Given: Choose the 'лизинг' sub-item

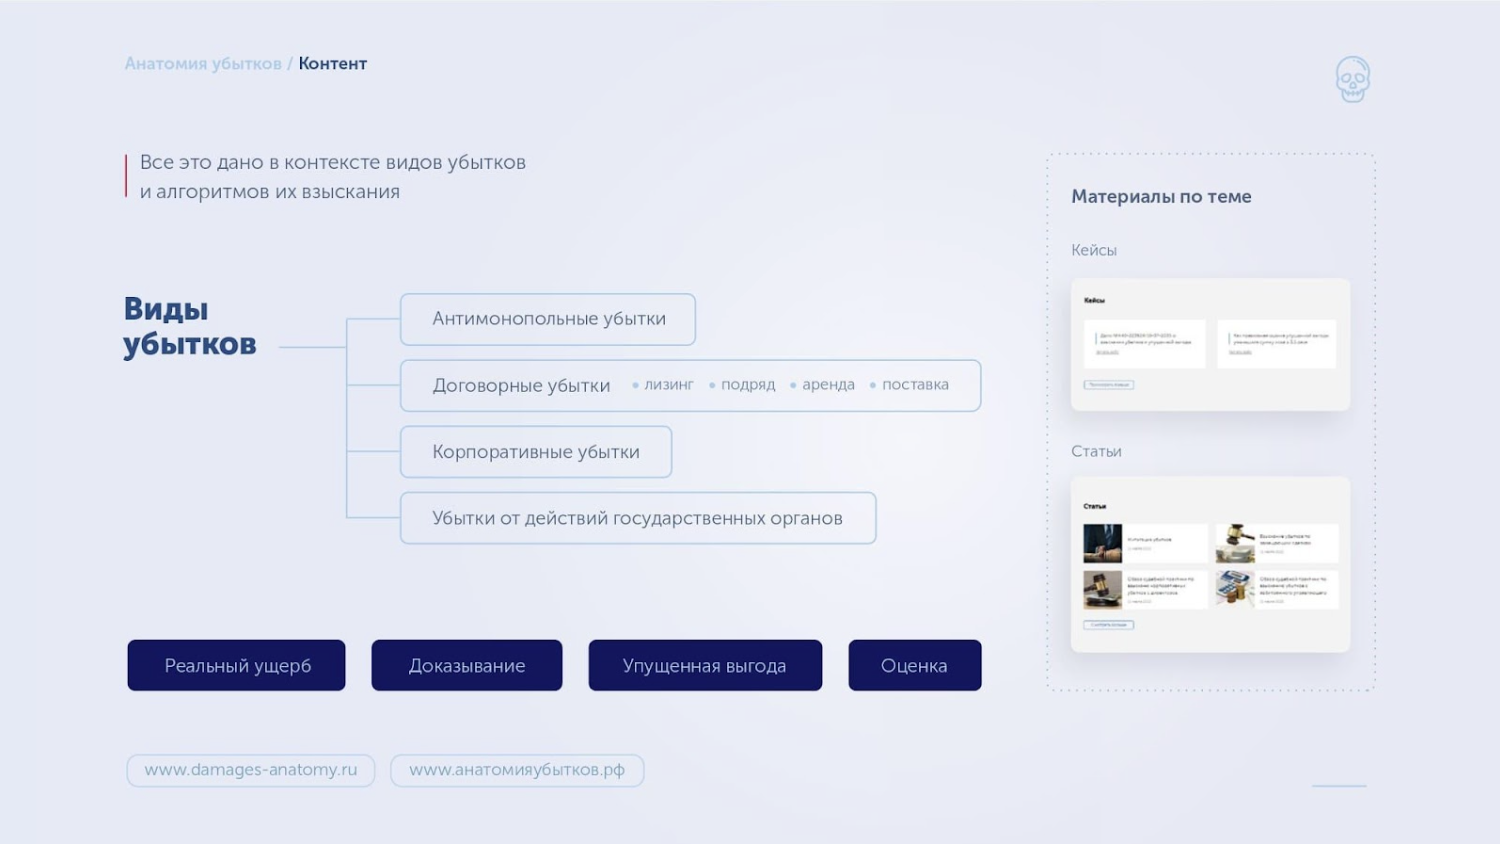Looking at the screenshot, I should 668,385.
